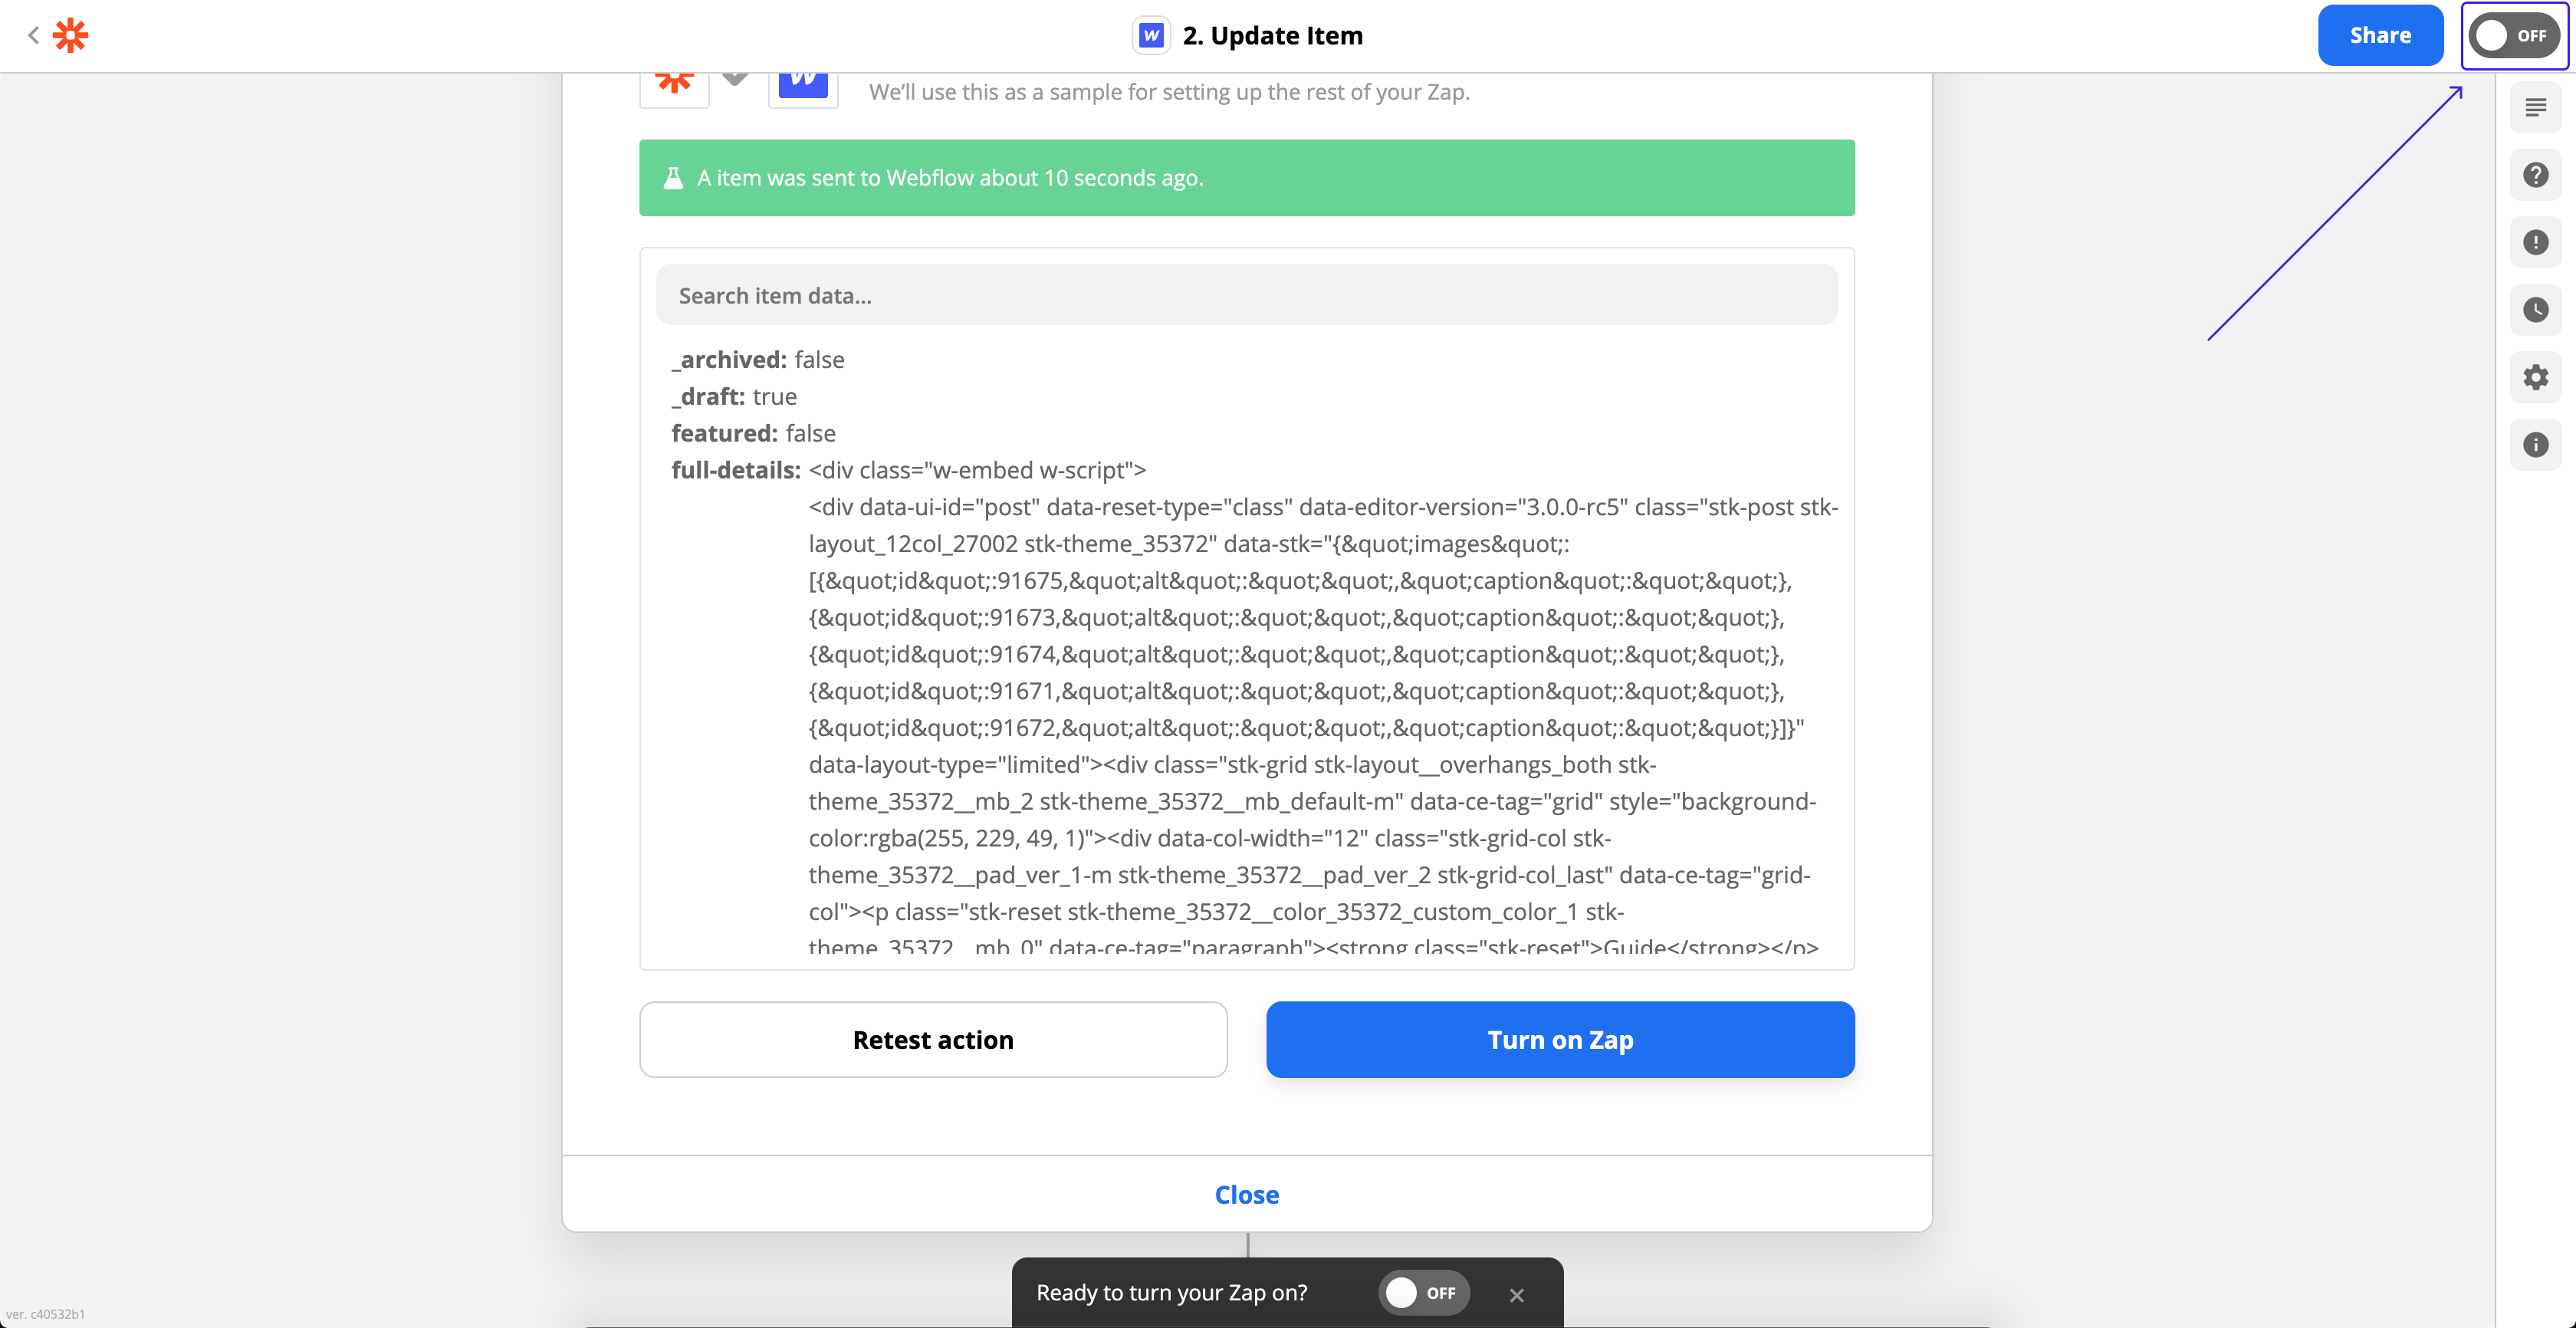Open Help via the question mark sidebar icon
2576x1328 pixels.
pyautogui.click(x=2537, y=174)
